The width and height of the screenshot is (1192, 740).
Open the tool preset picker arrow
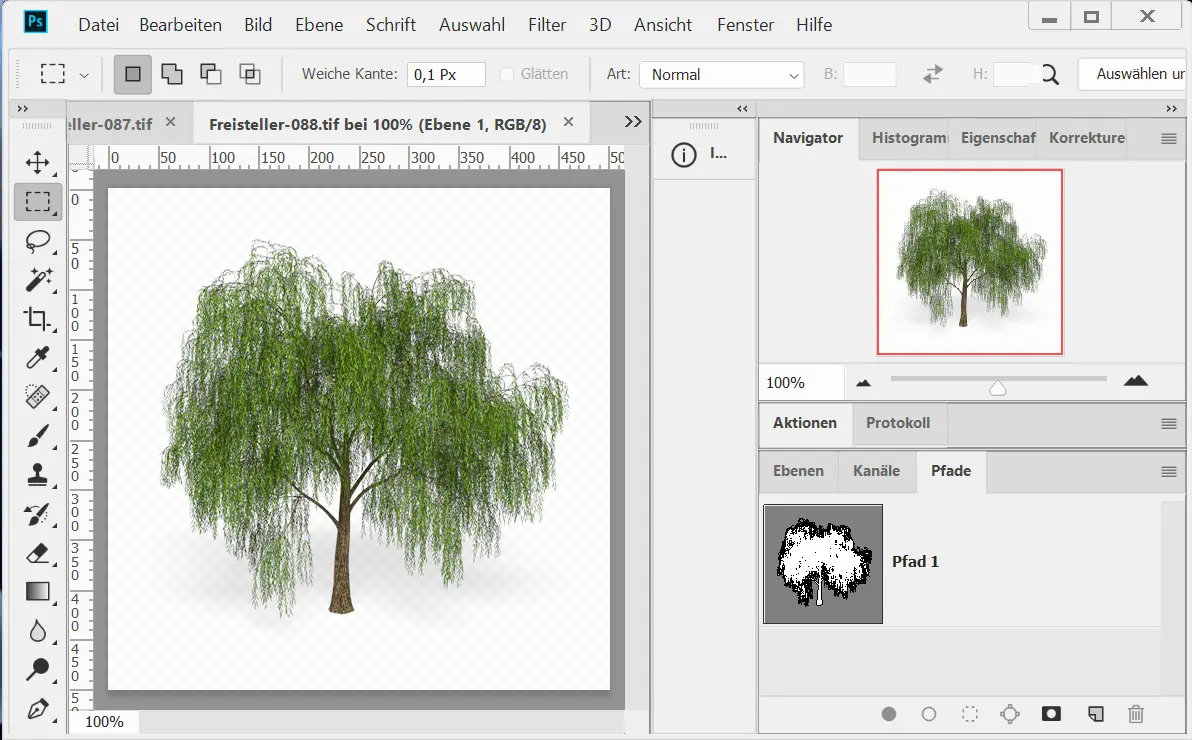click(x=84, y=74)
